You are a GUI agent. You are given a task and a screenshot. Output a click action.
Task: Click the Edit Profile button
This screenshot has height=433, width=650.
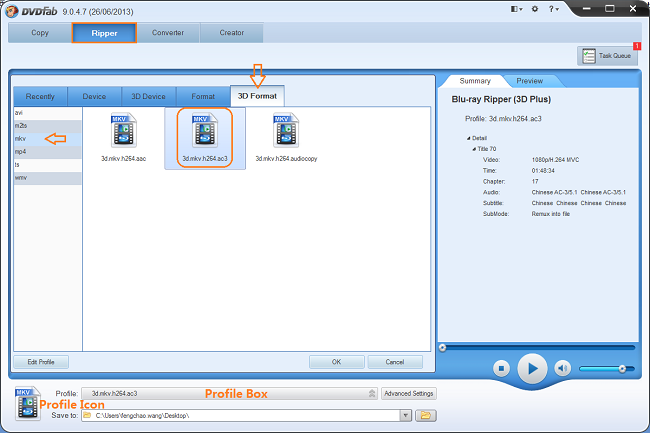(41, 362)
